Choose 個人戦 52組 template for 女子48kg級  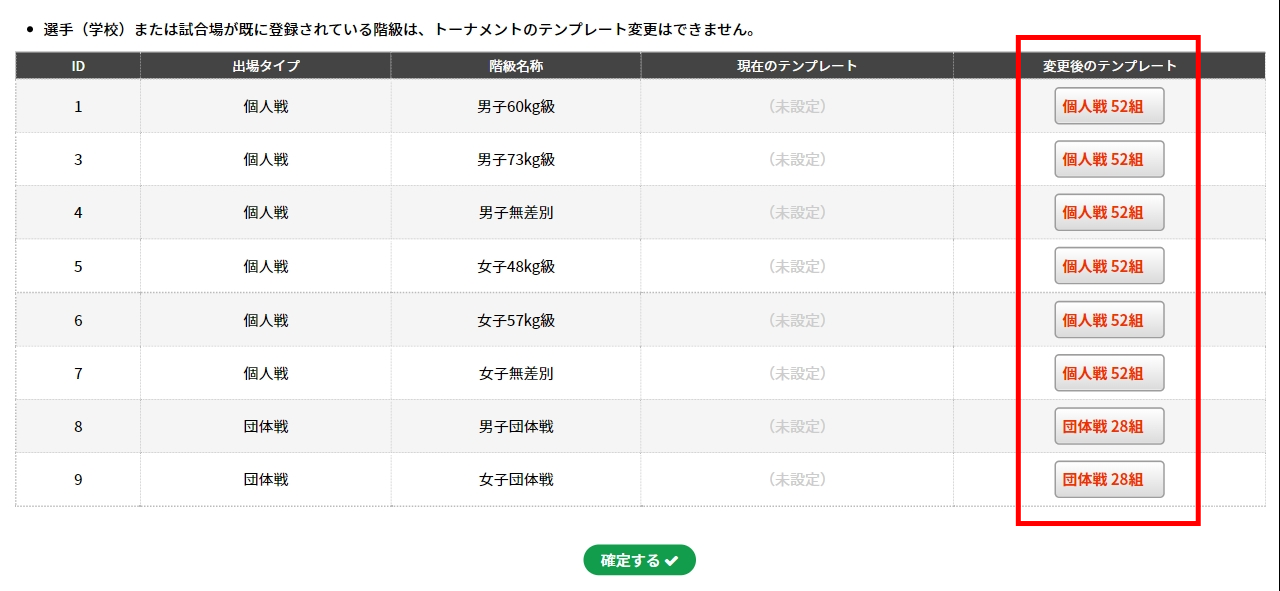pos(1109,266)
